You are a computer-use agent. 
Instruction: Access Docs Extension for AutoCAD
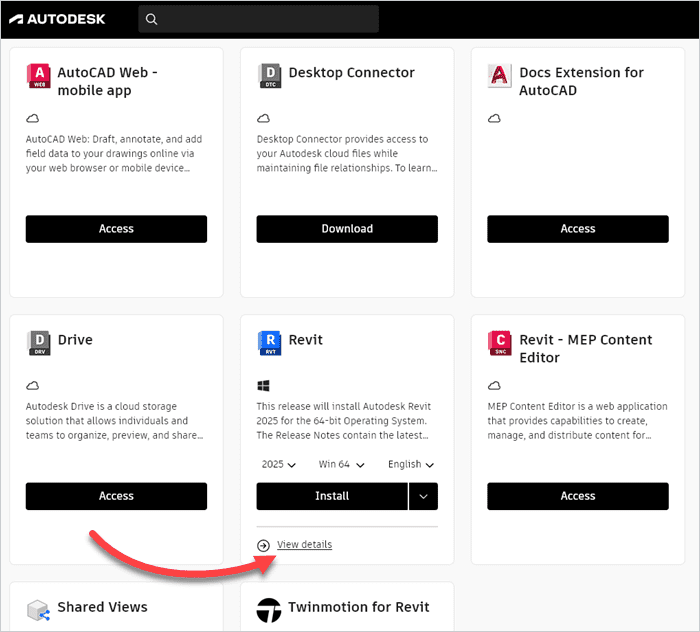pos(578,229)
